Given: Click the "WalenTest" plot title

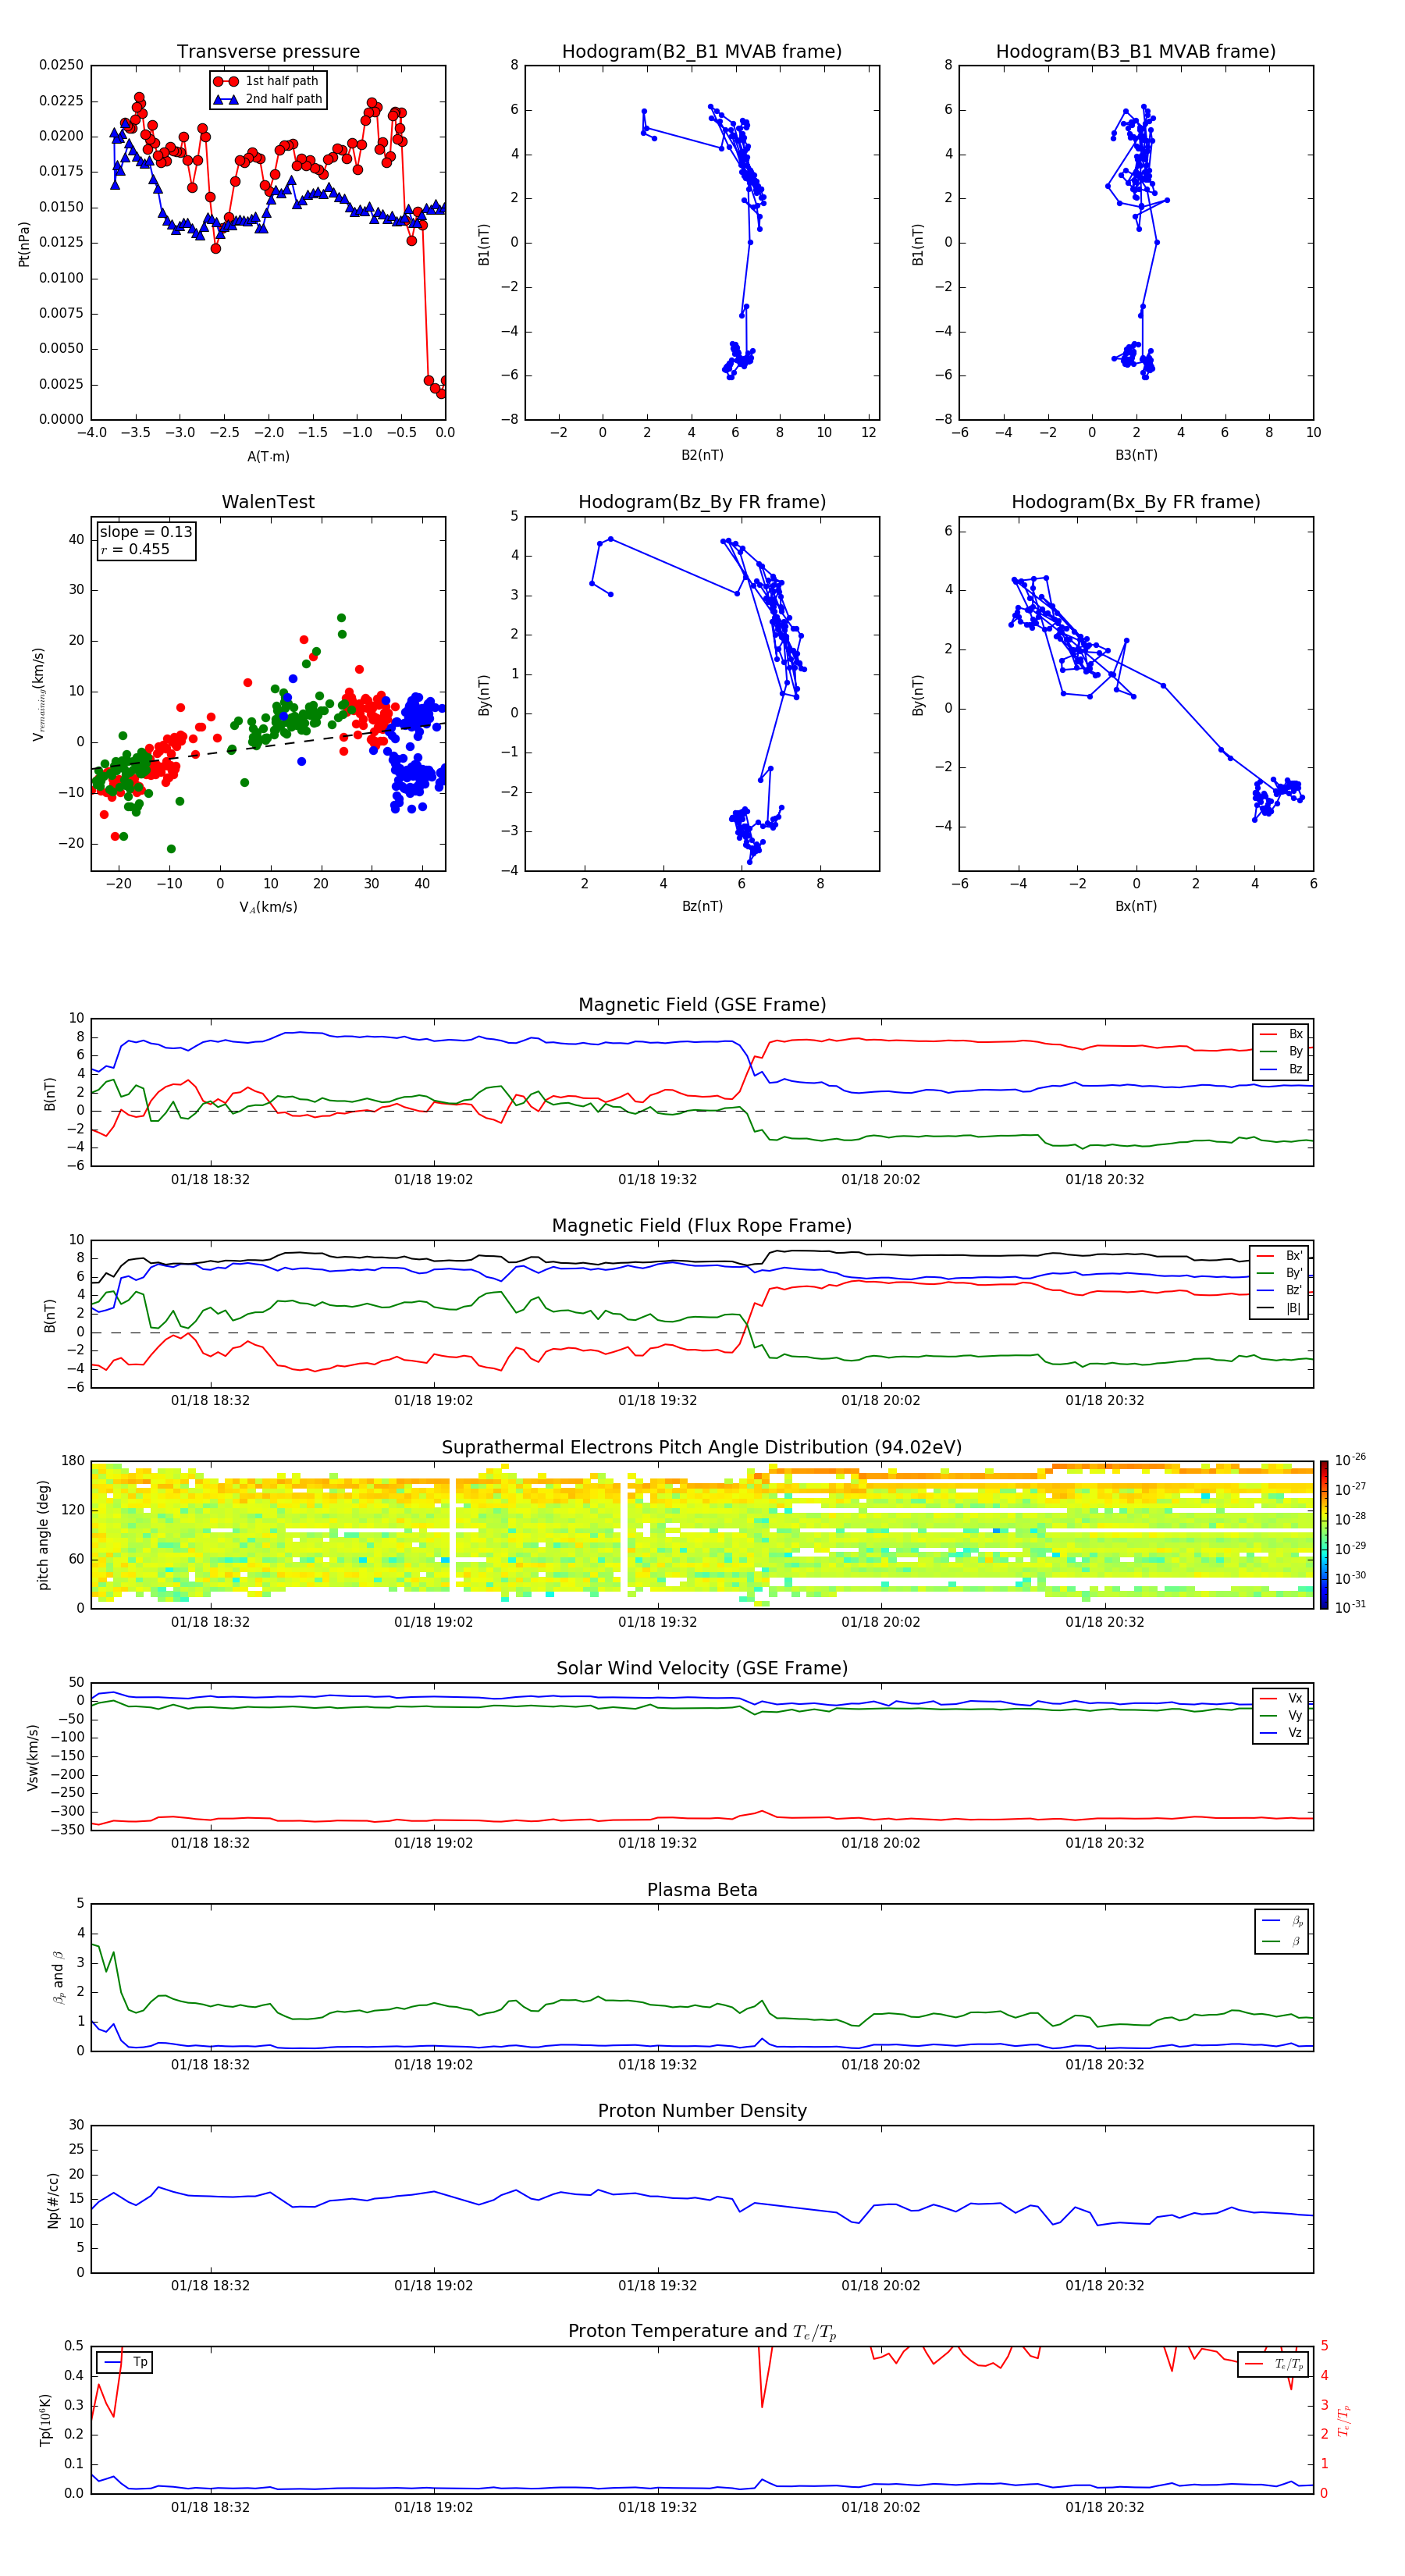Looking at the screenshot, I should [x=268, y=502].
